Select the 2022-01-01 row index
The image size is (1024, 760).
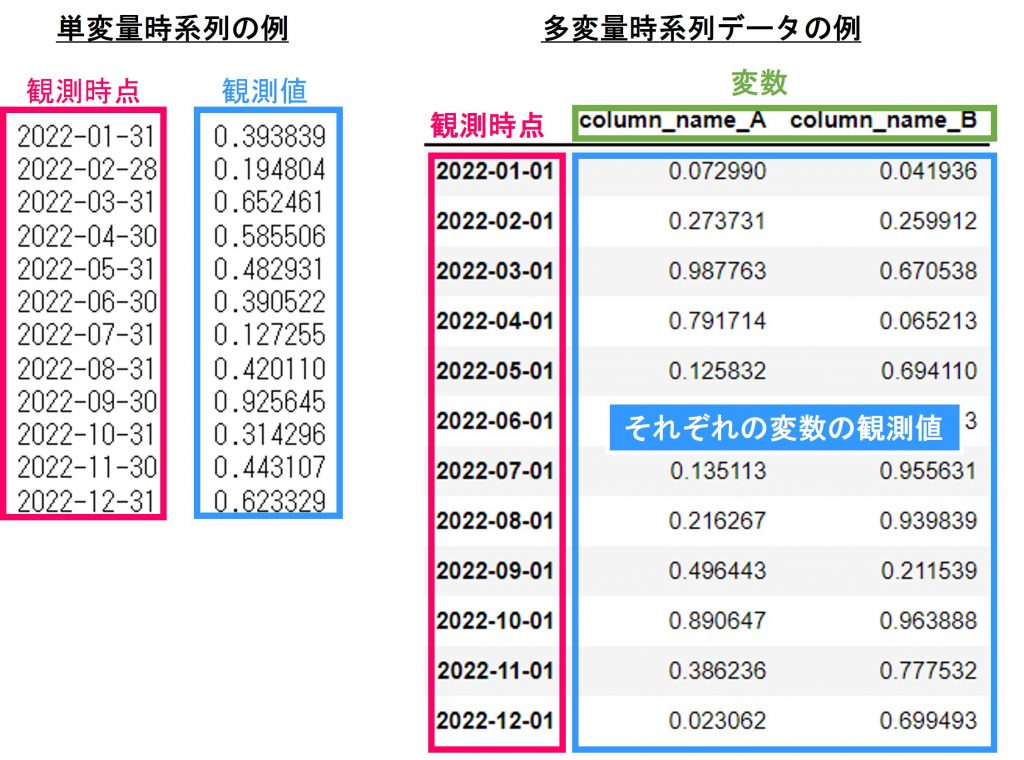[495, 171]
